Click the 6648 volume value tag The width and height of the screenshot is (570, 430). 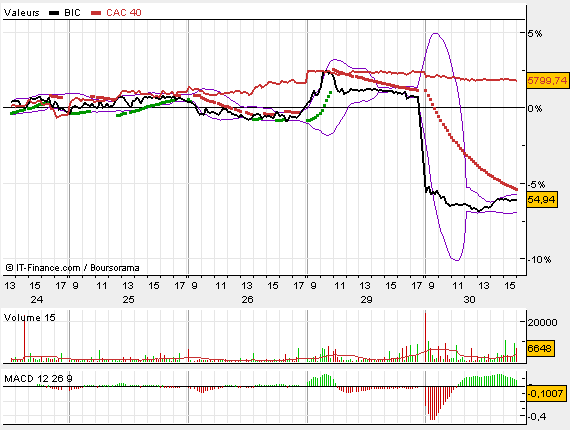coord(540,349)
